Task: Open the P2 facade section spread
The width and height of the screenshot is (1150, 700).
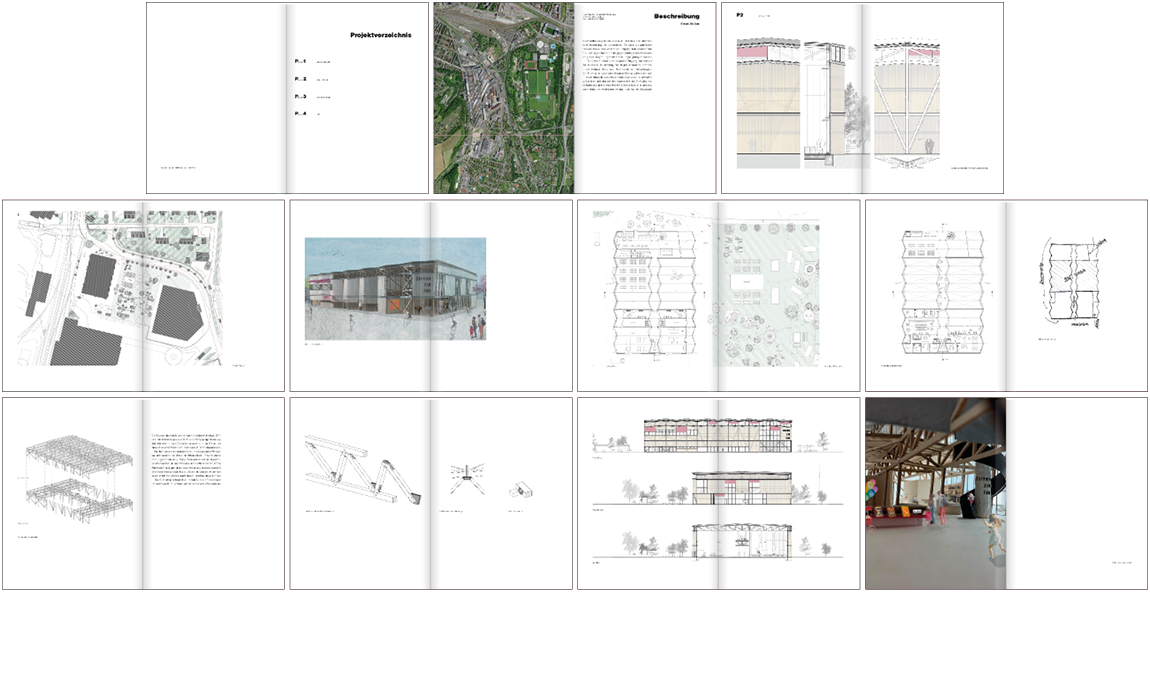Action: coord(861,100)
